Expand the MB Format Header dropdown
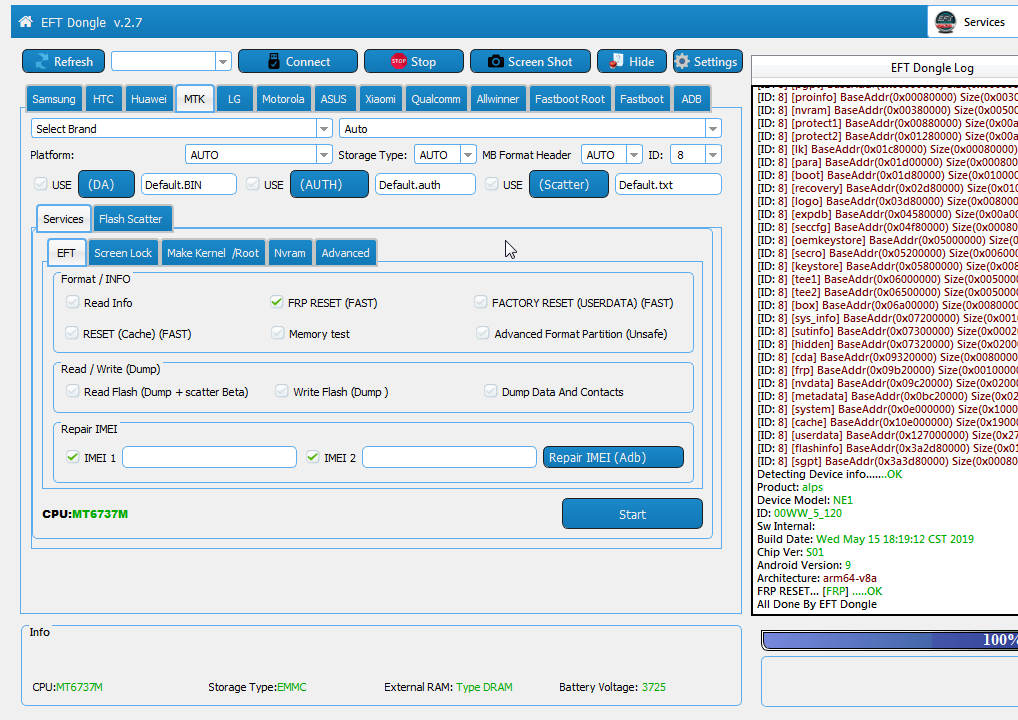This screenshot has height=720, width=1018. 634,155
